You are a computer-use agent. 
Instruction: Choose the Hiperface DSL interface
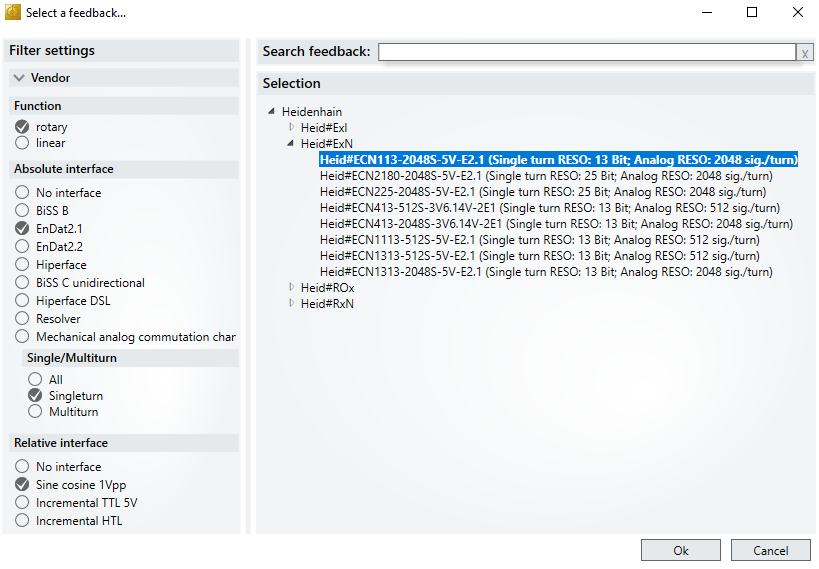22,301
